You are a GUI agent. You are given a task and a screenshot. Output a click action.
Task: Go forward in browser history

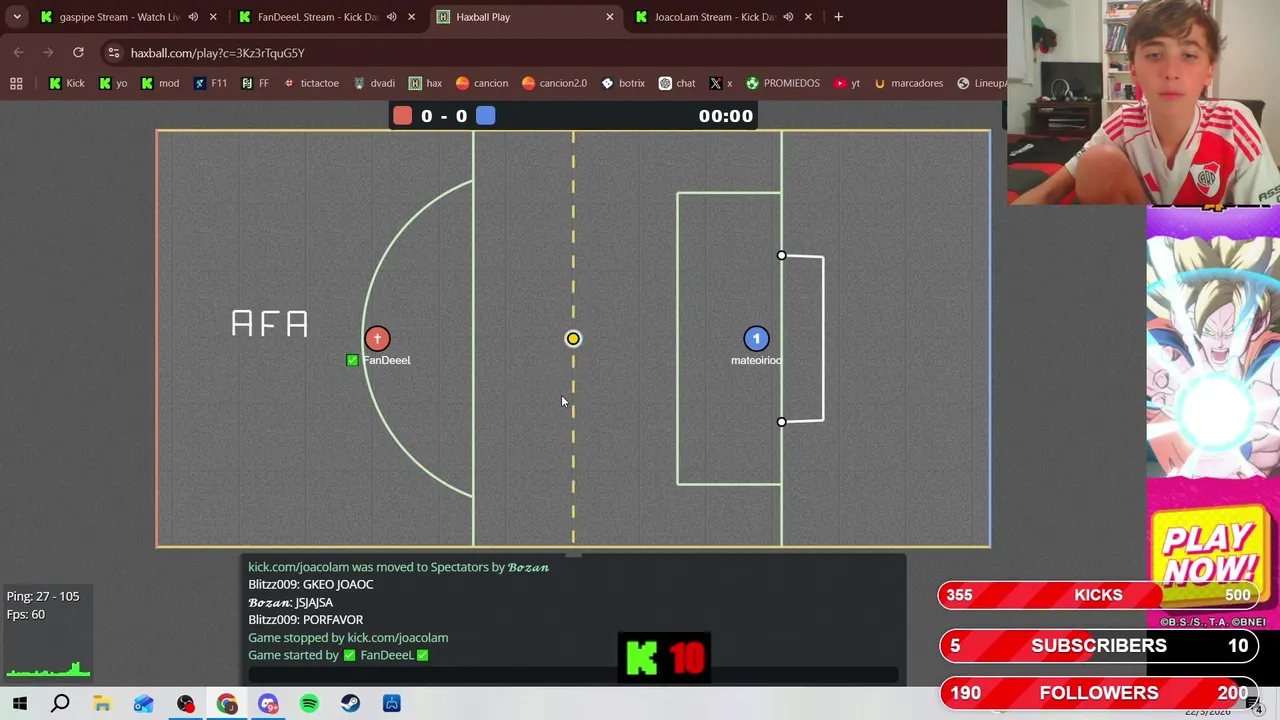coord(48,52)
